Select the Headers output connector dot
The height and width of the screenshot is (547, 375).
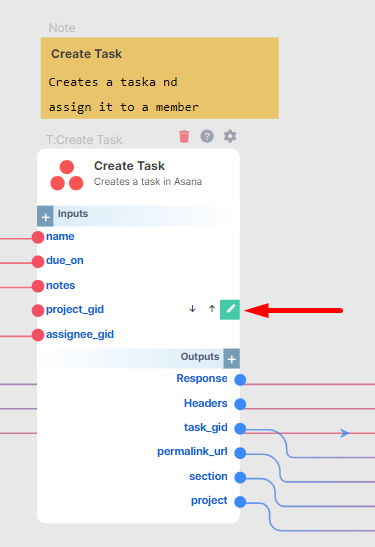(x=240, y=404)
